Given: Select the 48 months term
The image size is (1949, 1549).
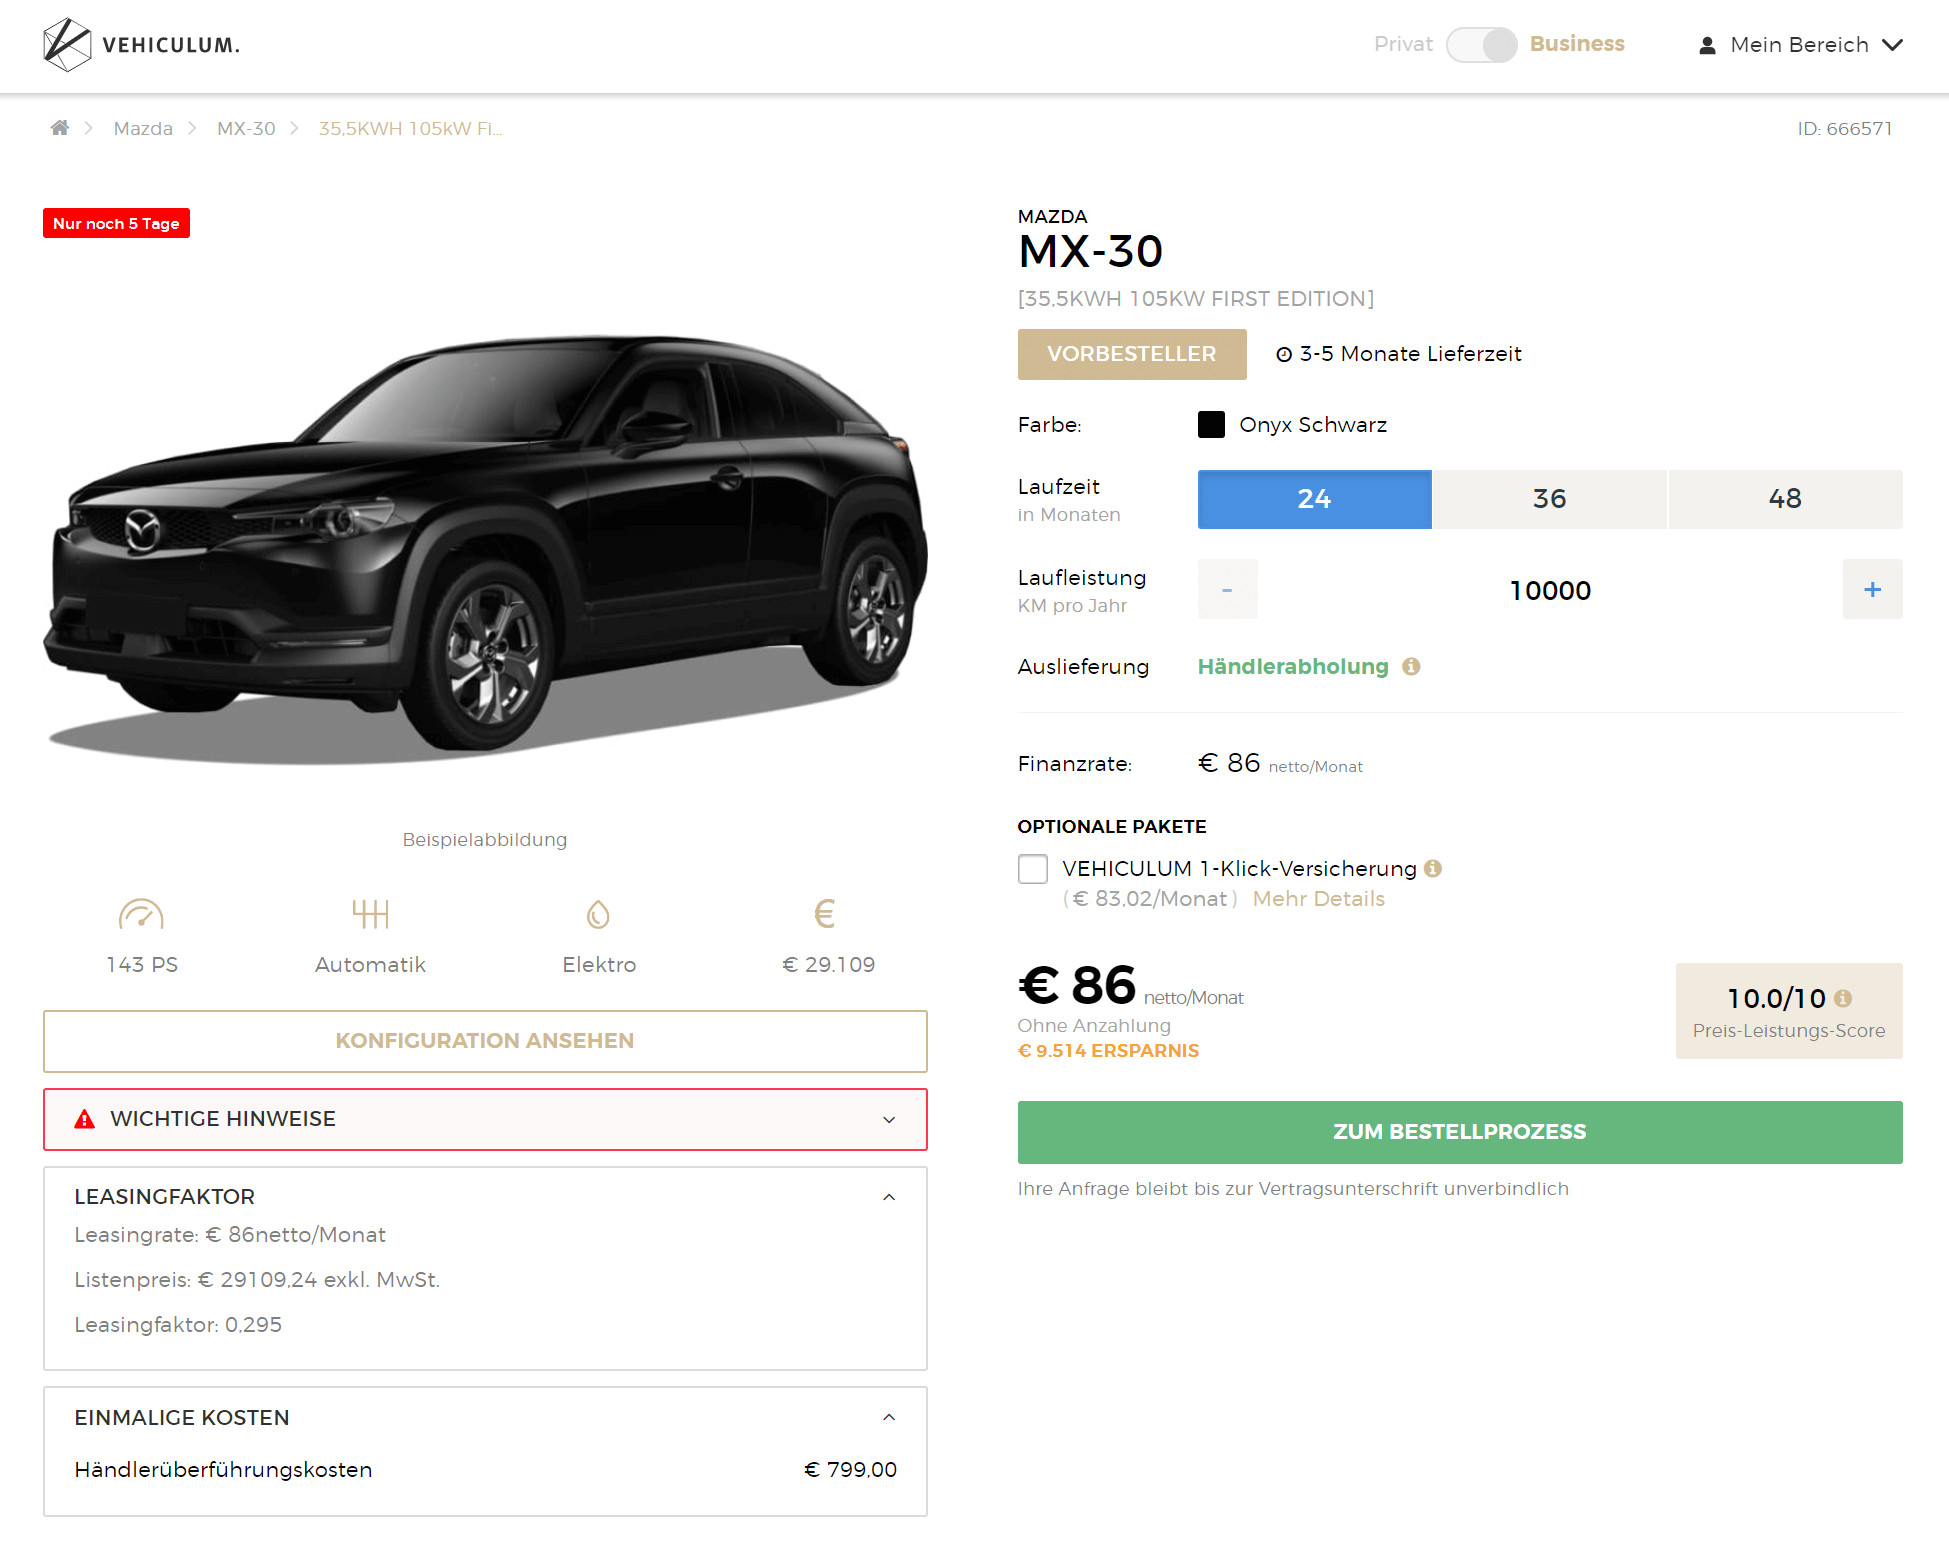Looking at the screenshot, I should tap(1786, 499).
